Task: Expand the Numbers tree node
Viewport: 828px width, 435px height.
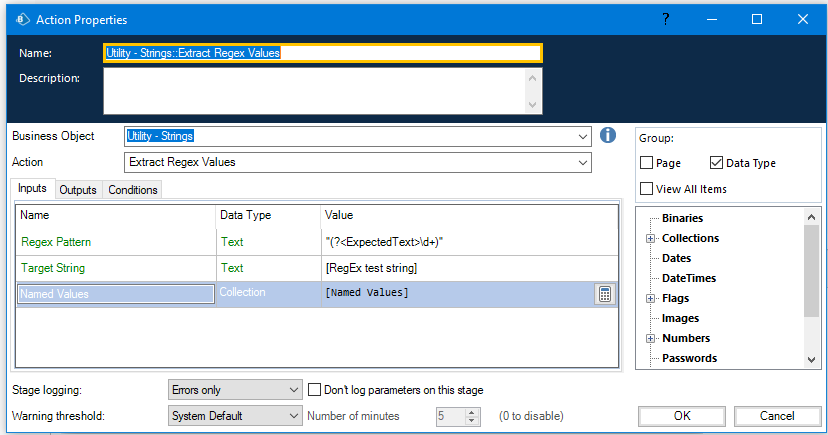Action: (650, 338)
